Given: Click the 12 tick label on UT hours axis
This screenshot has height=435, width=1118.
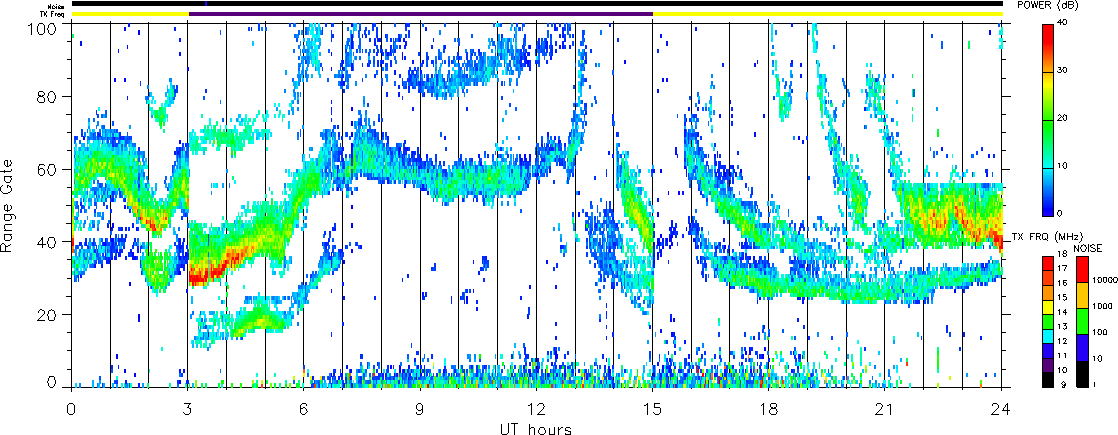Looking at the screenshot, I should 536,409.
